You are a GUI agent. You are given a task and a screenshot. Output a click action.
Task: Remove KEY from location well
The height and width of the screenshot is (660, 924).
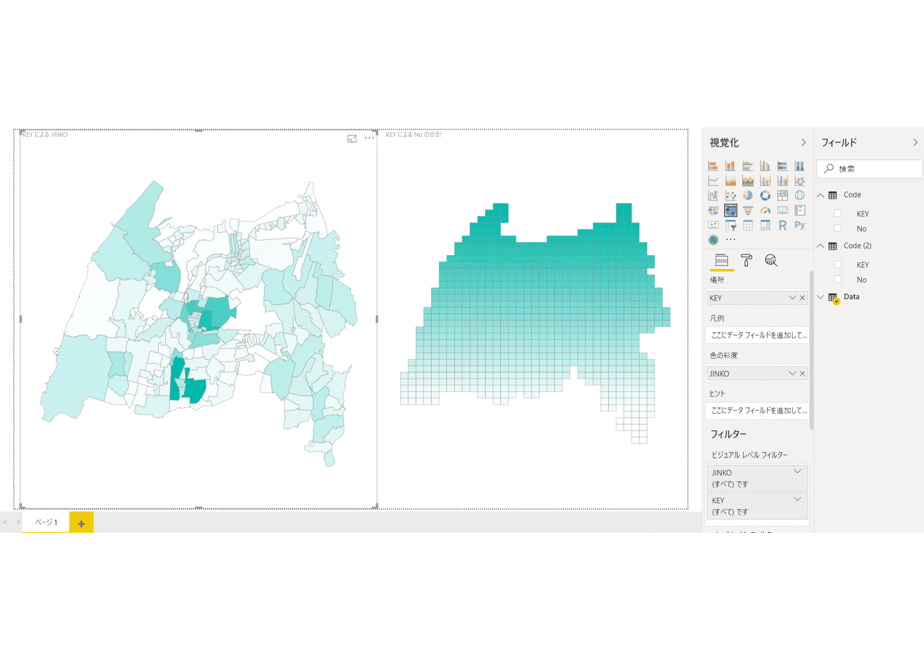click(803, 298)
